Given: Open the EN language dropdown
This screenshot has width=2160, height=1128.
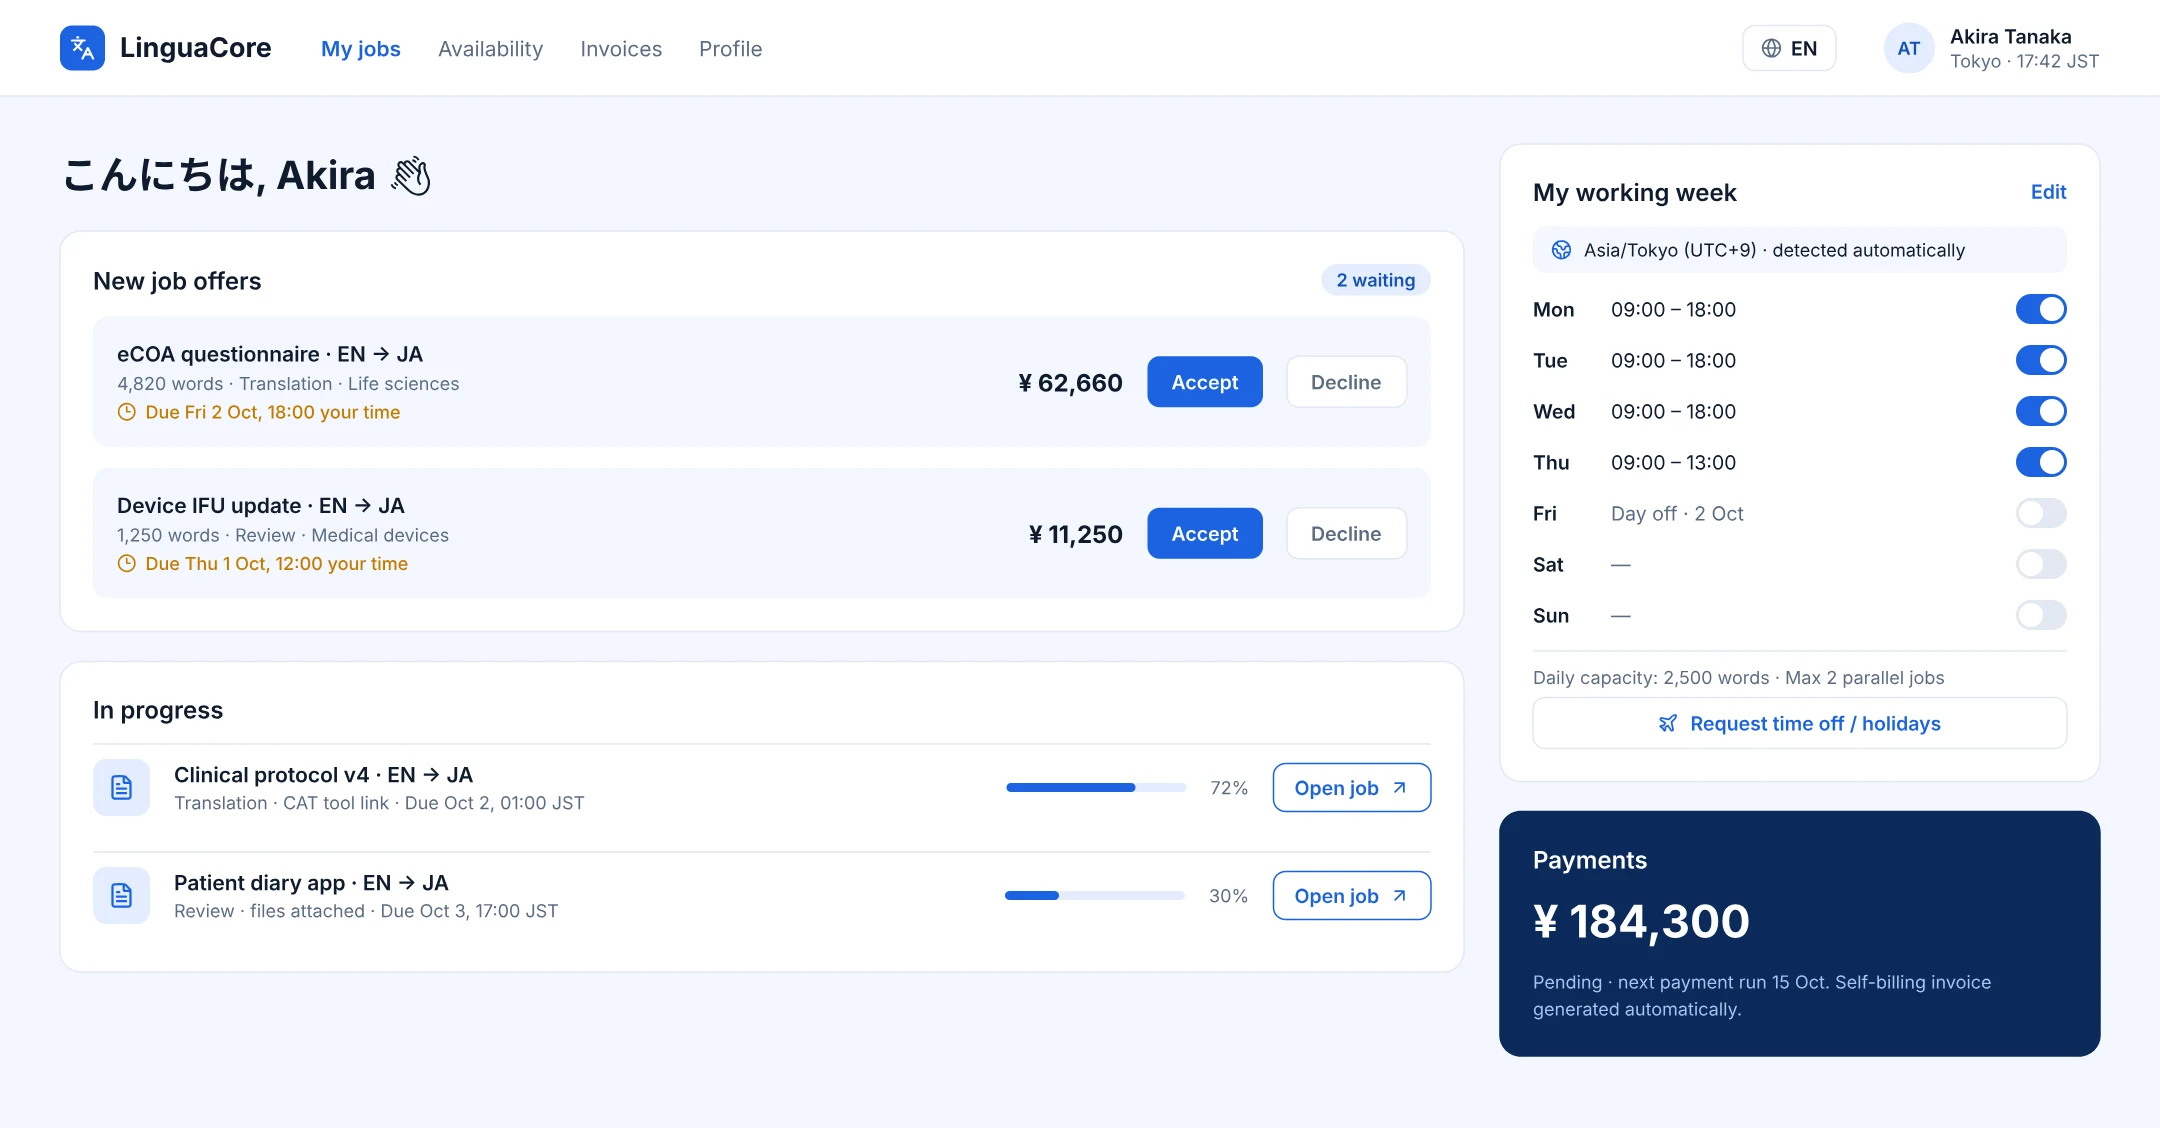Looking at the screenshot, I should (x=1789, y=48).
